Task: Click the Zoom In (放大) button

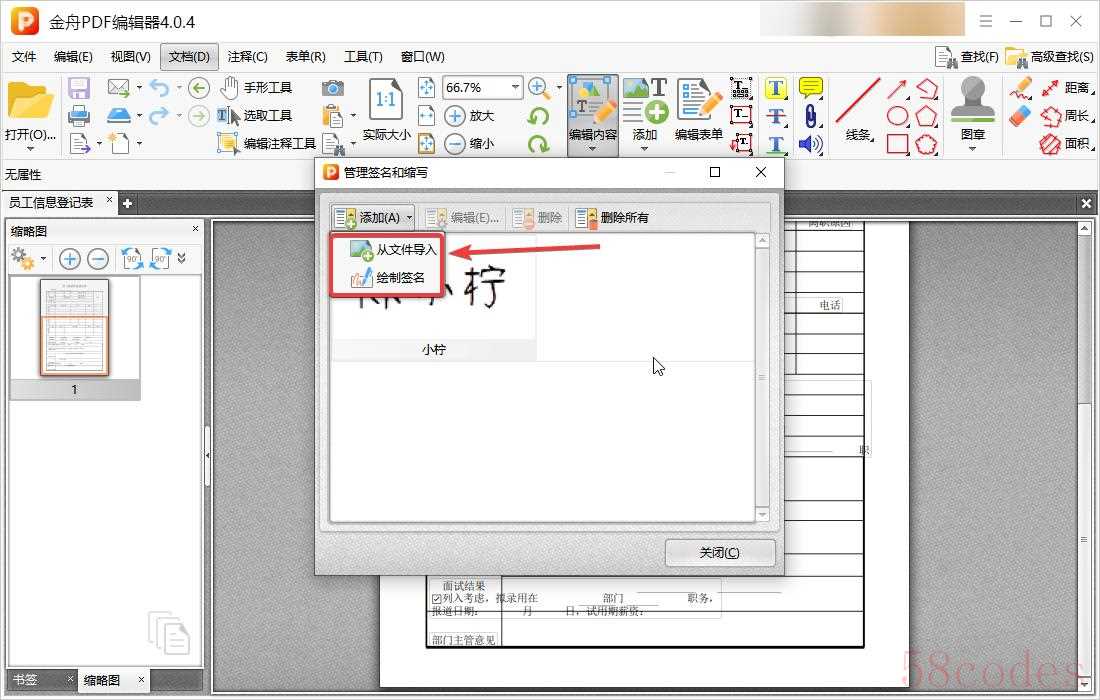Action: pos(470,116)
